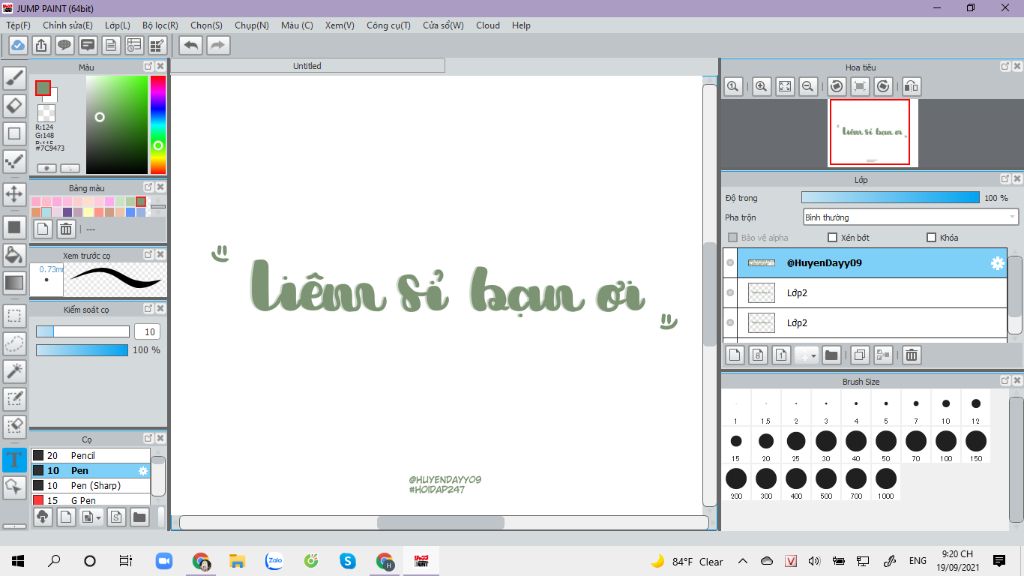Open File Explorer from the taskbar
The width and height of the screenshot is (1024, 576).
click(x=237, y=561)
